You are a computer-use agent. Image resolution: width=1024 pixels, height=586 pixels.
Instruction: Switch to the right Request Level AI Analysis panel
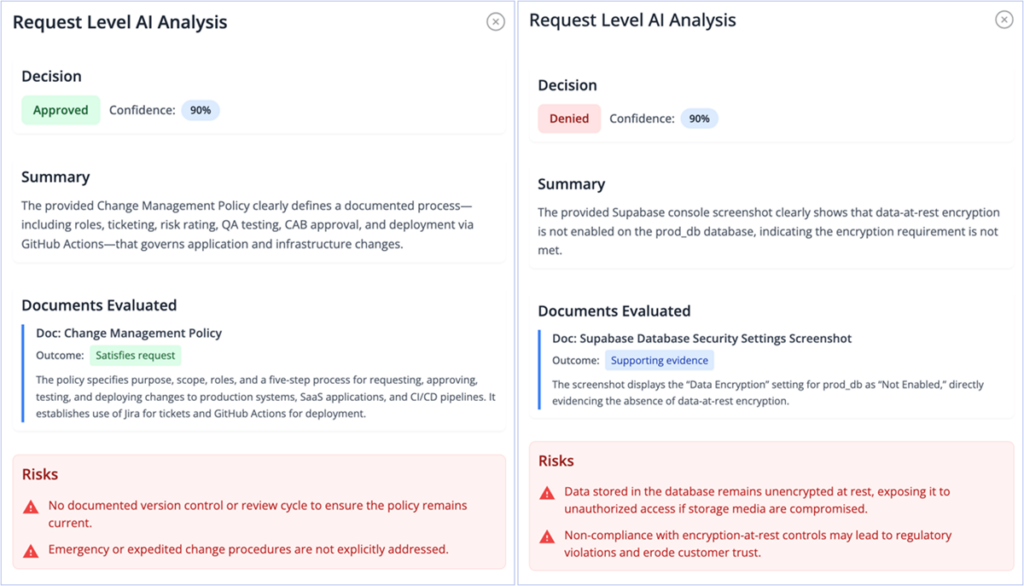[633, 19]
